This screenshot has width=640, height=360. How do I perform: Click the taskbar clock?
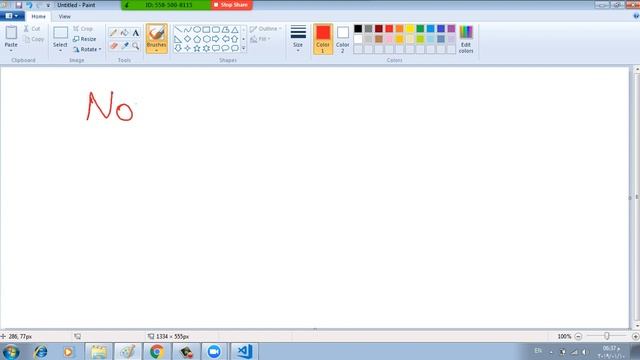click(611, 352)
